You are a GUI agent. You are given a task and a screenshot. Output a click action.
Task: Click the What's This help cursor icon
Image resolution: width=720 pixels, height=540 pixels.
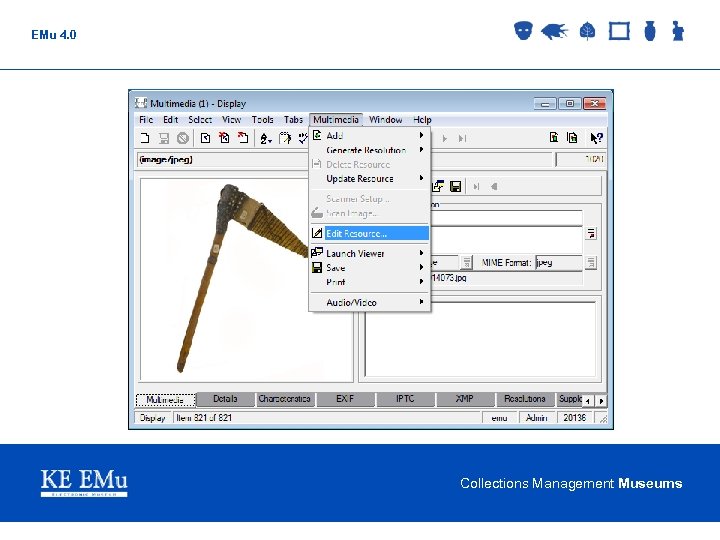pyautogui.click(x=596, y=138)
